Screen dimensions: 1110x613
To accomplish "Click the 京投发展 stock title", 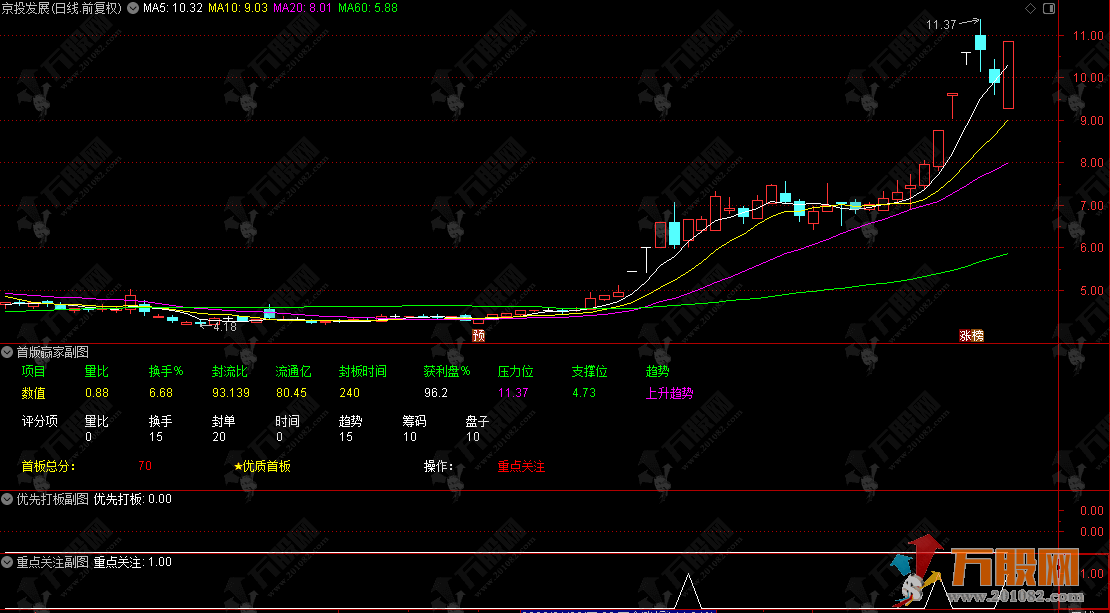I will click(61, 8).
